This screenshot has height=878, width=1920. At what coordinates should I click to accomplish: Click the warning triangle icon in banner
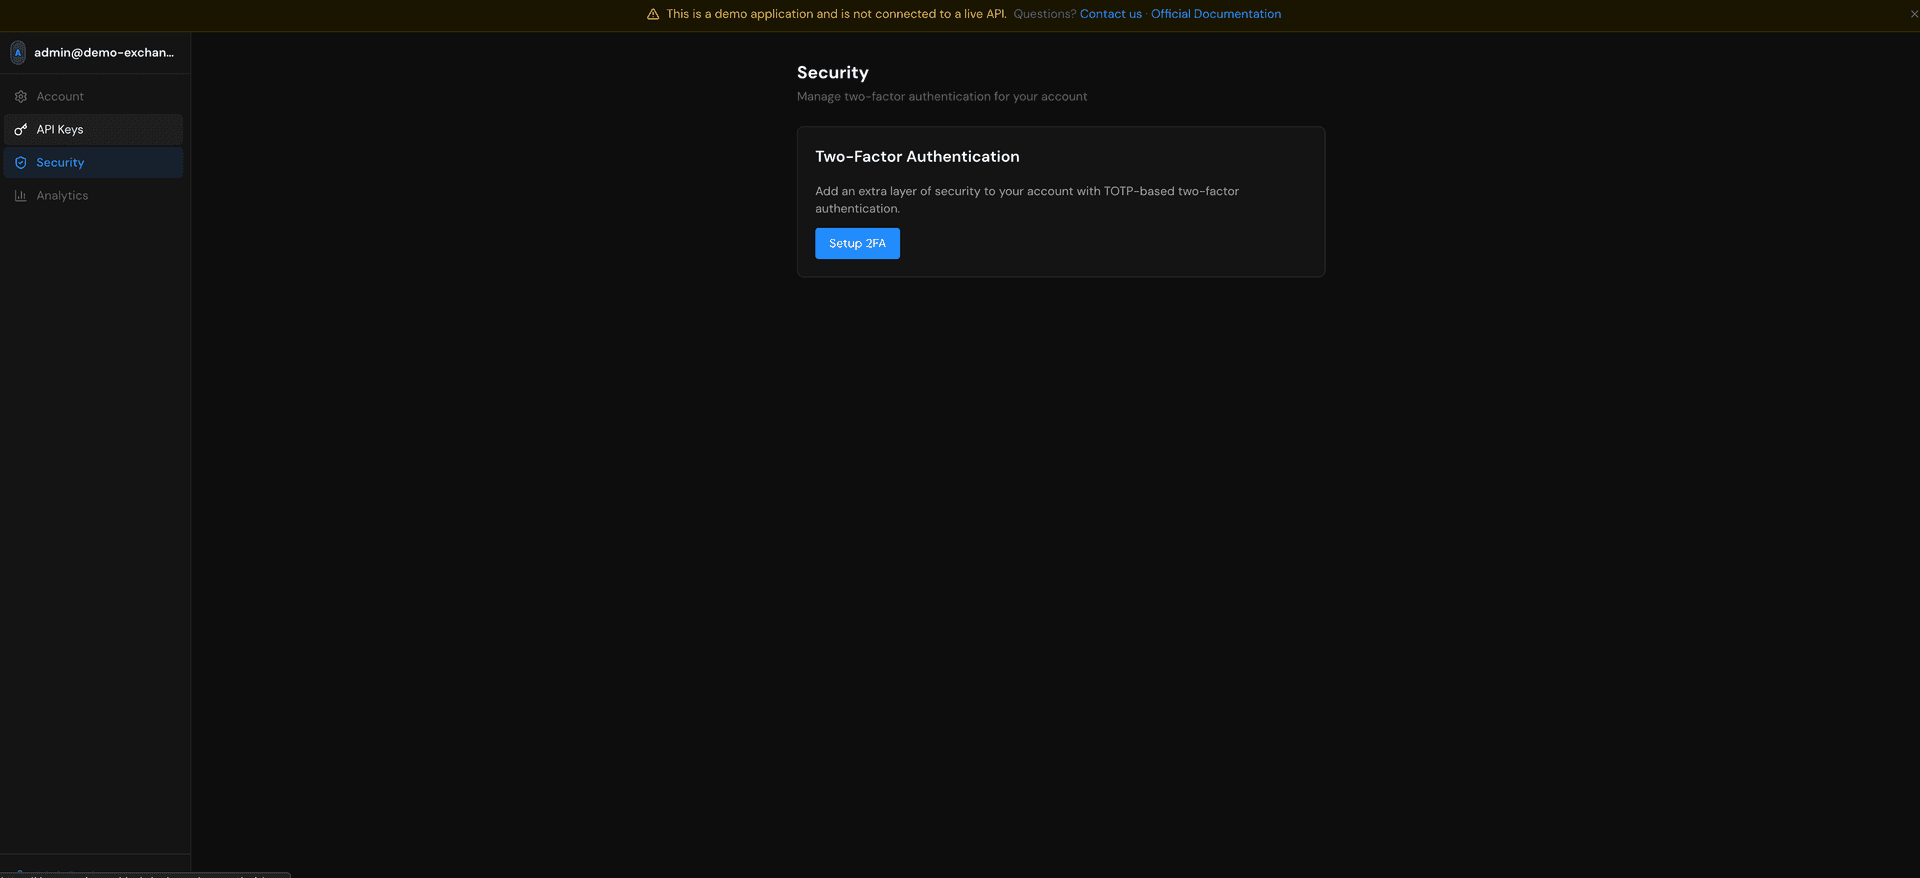653,14
